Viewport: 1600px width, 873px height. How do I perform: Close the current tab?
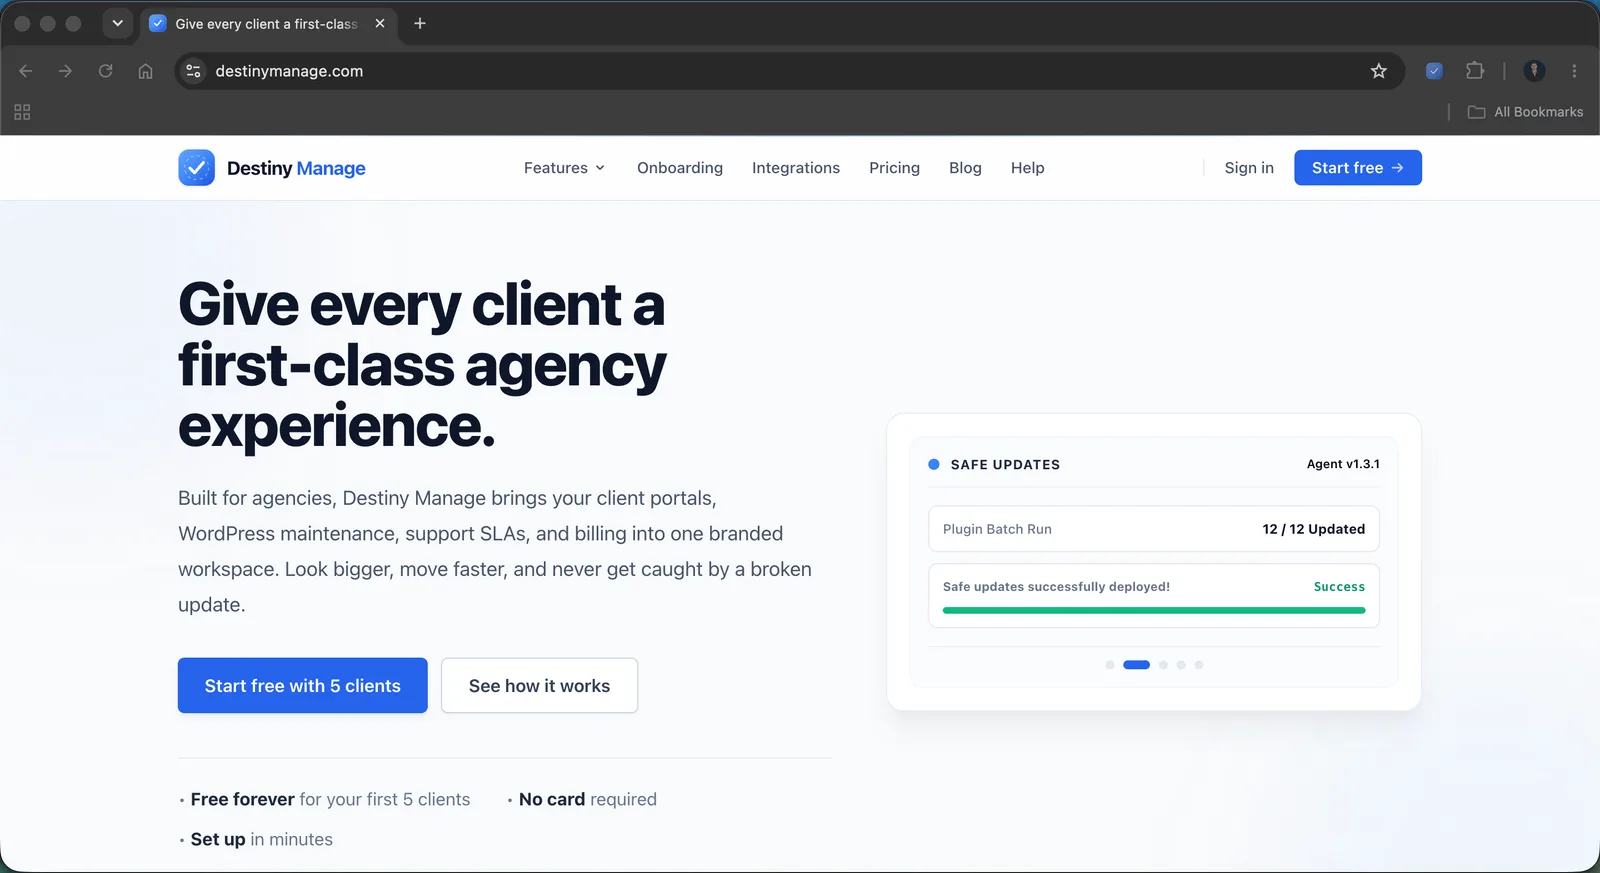380,23
